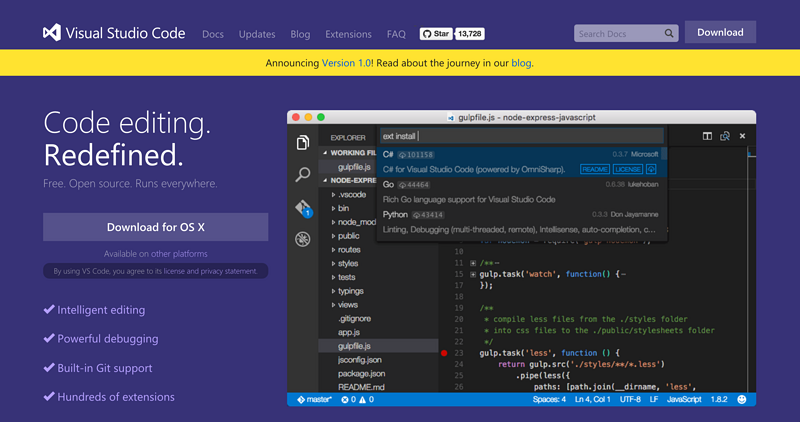Open the Explorer files icon in activity bar
Viewport: 800px width, 422px height.
point(303,142)
